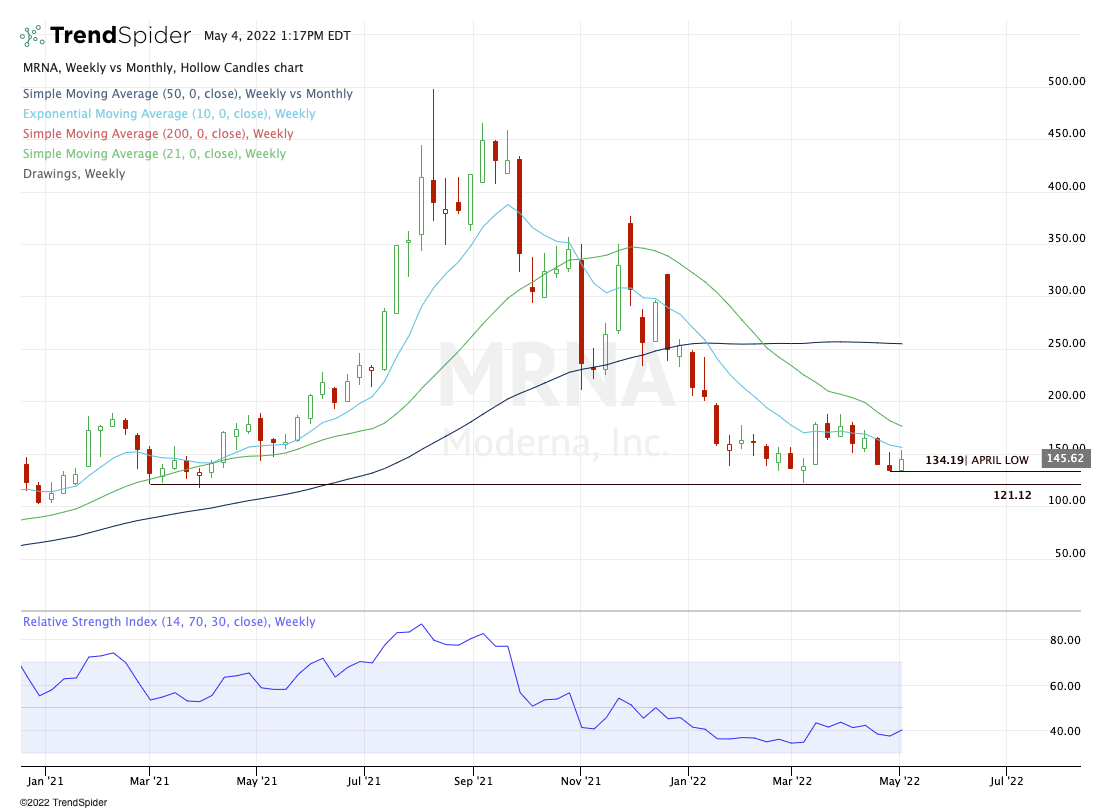This screenshot has width=1111, height=812.
Task: Click the TrendSpider logo icon
Action: tap(32, 35)
